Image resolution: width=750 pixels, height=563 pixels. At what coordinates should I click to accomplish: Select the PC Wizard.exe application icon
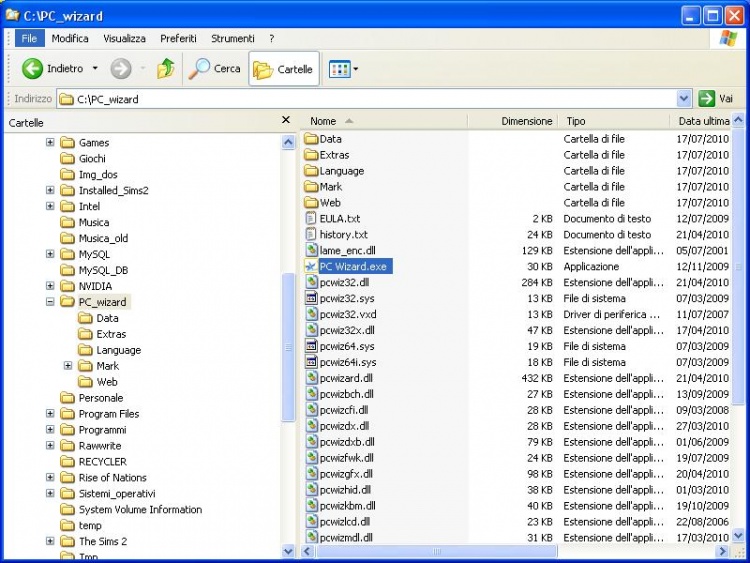tap(310, 267)
